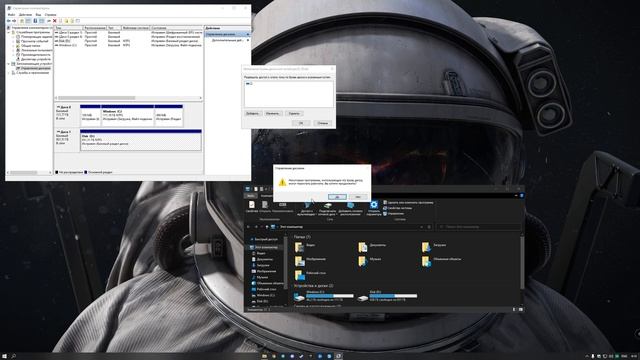Open the Изображения folder in Explorer main pane
Viewport: 640px width, 360px height.
[310, 260]
